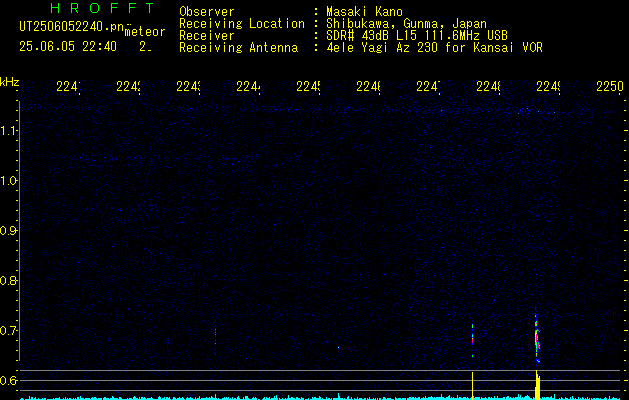This screenshot has width=629, height=400.
Task: Click the Observer label
Action: (x=207, y=12)
